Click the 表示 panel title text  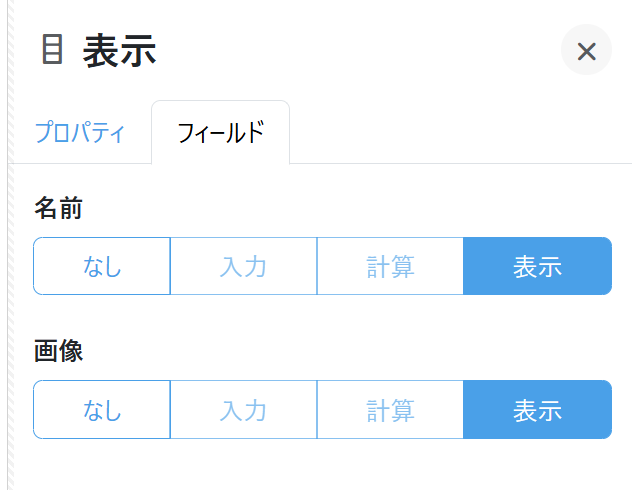(119, 51)
